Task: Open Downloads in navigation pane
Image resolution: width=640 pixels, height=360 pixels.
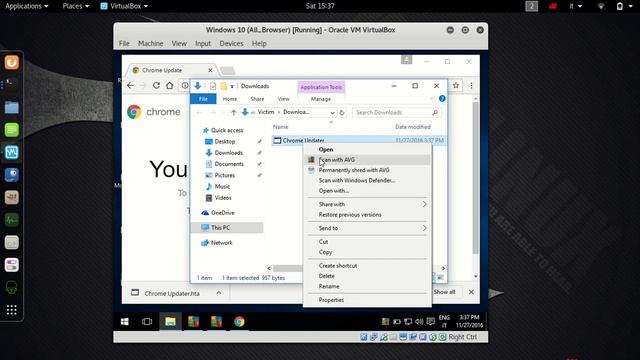Action: (x=229, y=153)
